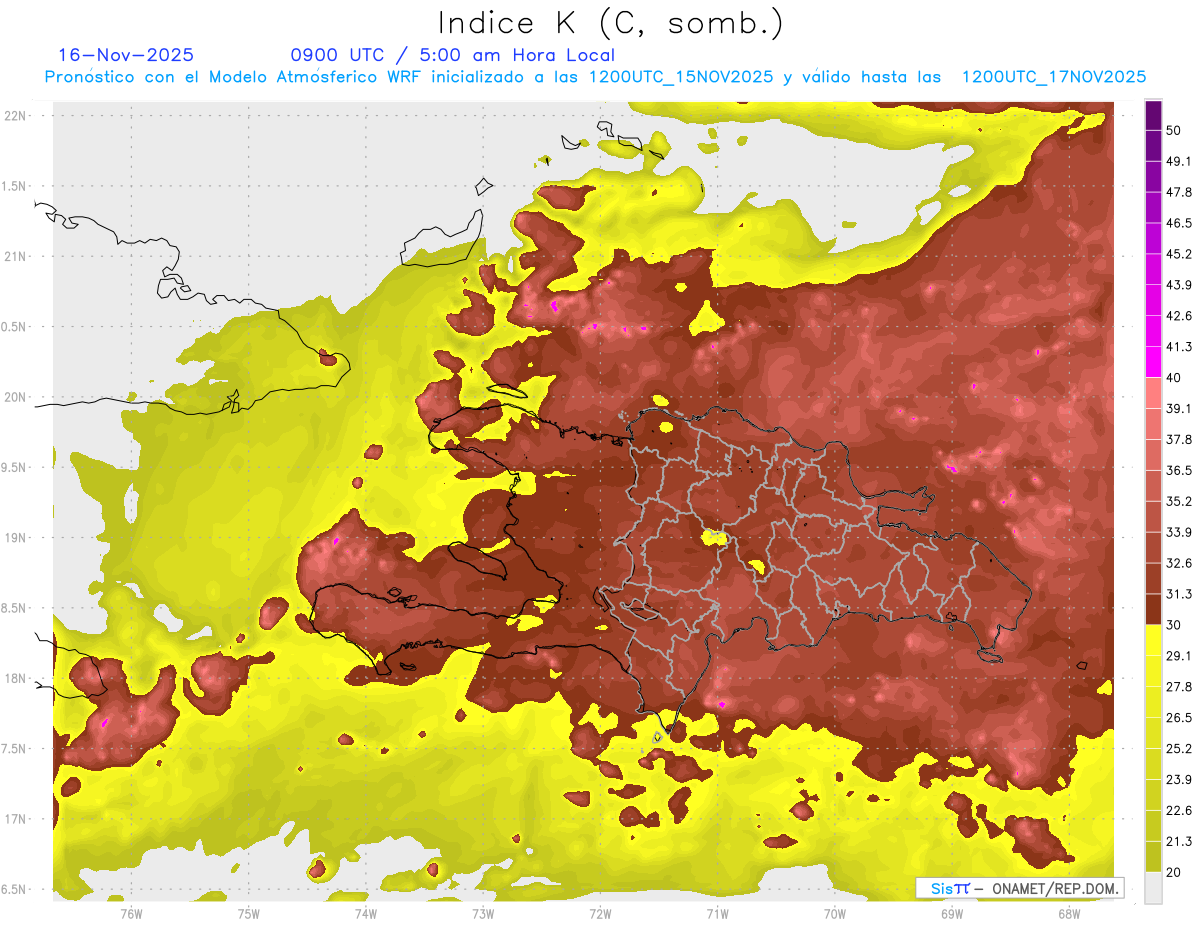Click the 69W longitude axis label
The height and width of the screenshot is (927, 1200).
[x=952, y=913]
